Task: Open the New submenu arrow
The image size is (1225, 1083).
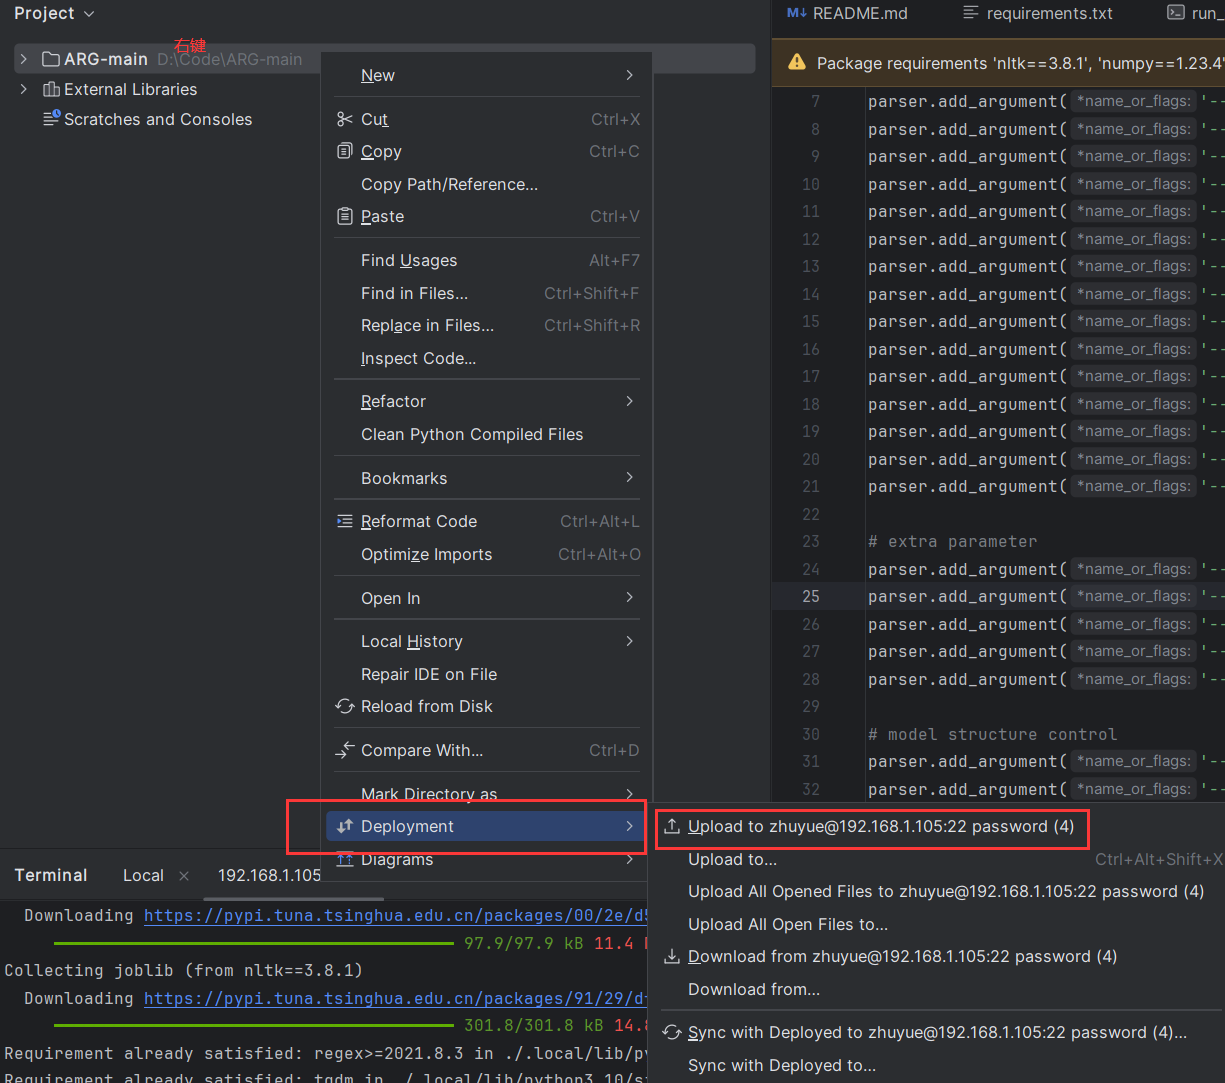Action: coord(629,75)
